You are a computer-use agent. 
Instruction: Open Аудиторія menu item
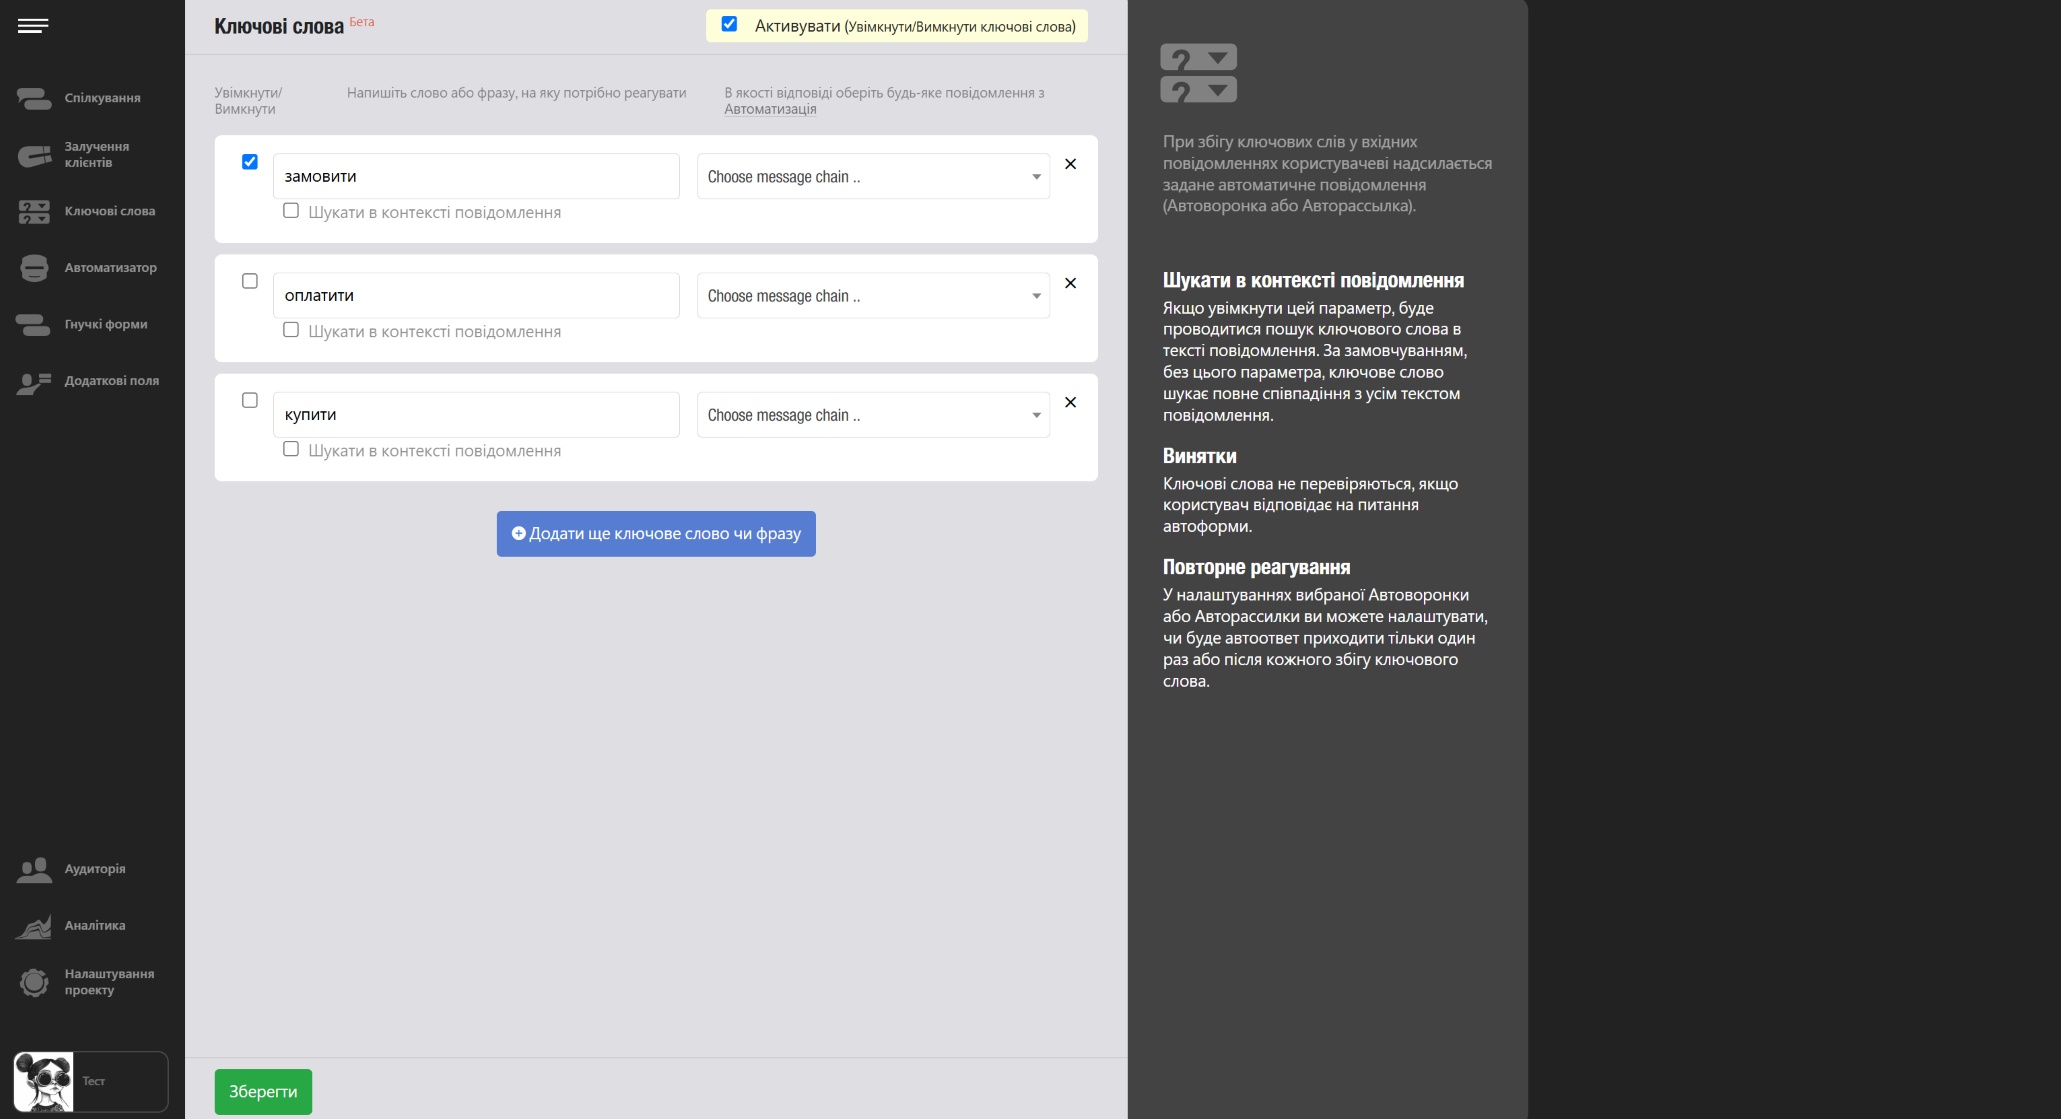95,869
